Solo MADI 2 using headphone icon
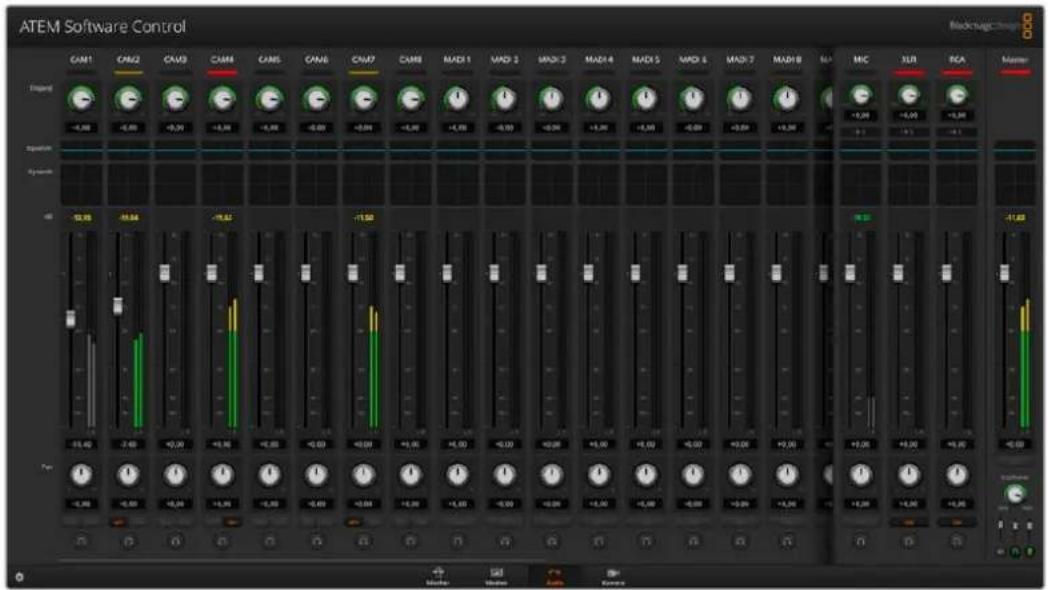Screen dimensions: 1048x590 click(505, 541)
